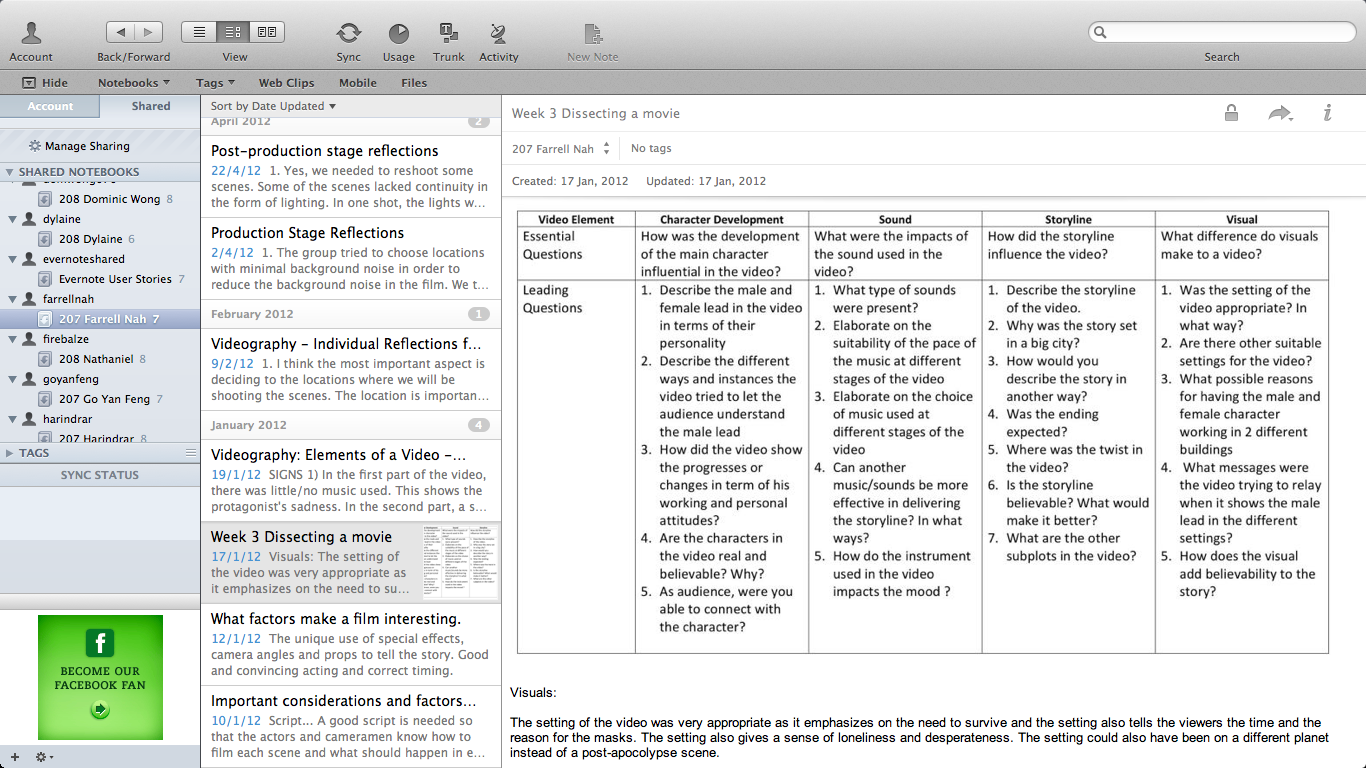Collapse the evernoteshared user group

point(11,259)
